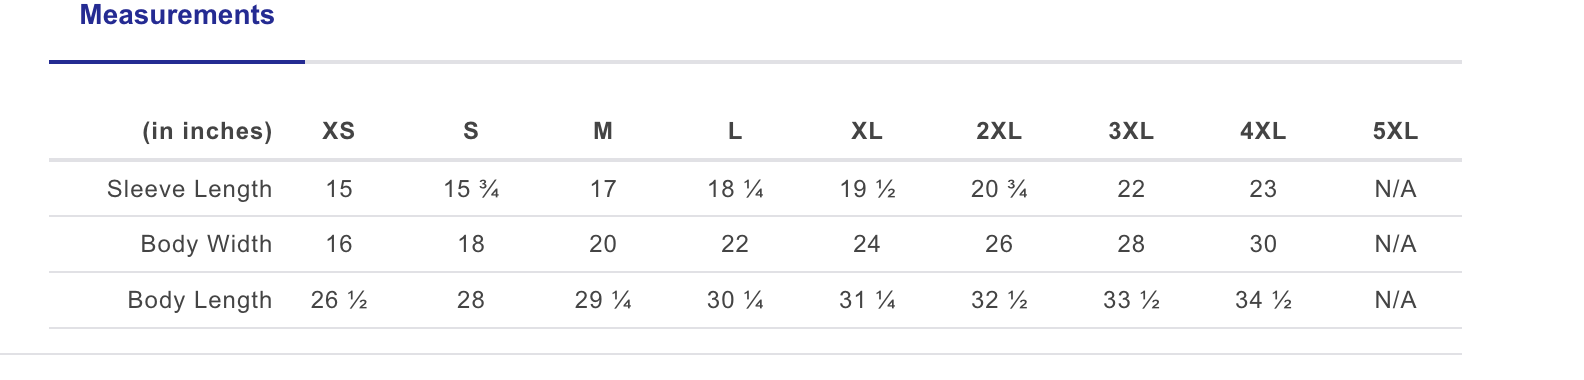
Task: Click the XS Body Length value 26 ½
Action: pyautogui.click(x=339, y=300)
